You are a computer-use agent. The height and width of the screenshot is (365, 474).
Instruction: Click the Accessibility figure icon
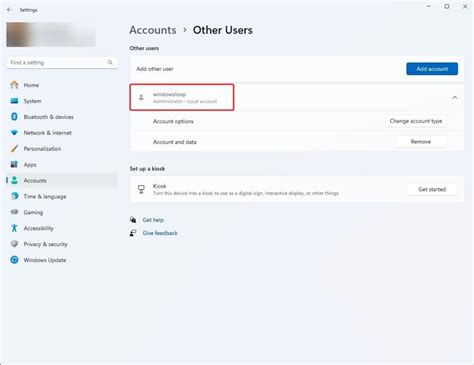14,228
